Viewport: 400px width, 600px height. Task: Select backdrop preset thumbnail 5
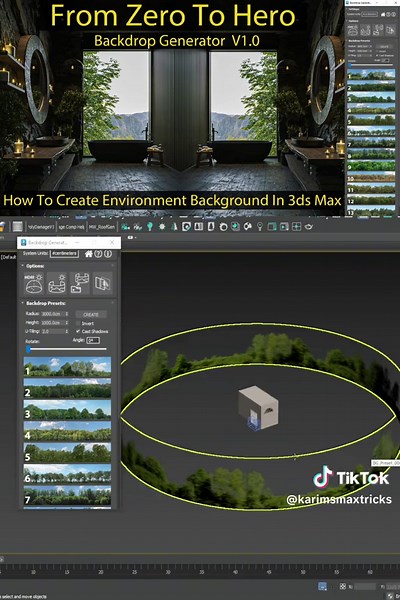(67, 452)
